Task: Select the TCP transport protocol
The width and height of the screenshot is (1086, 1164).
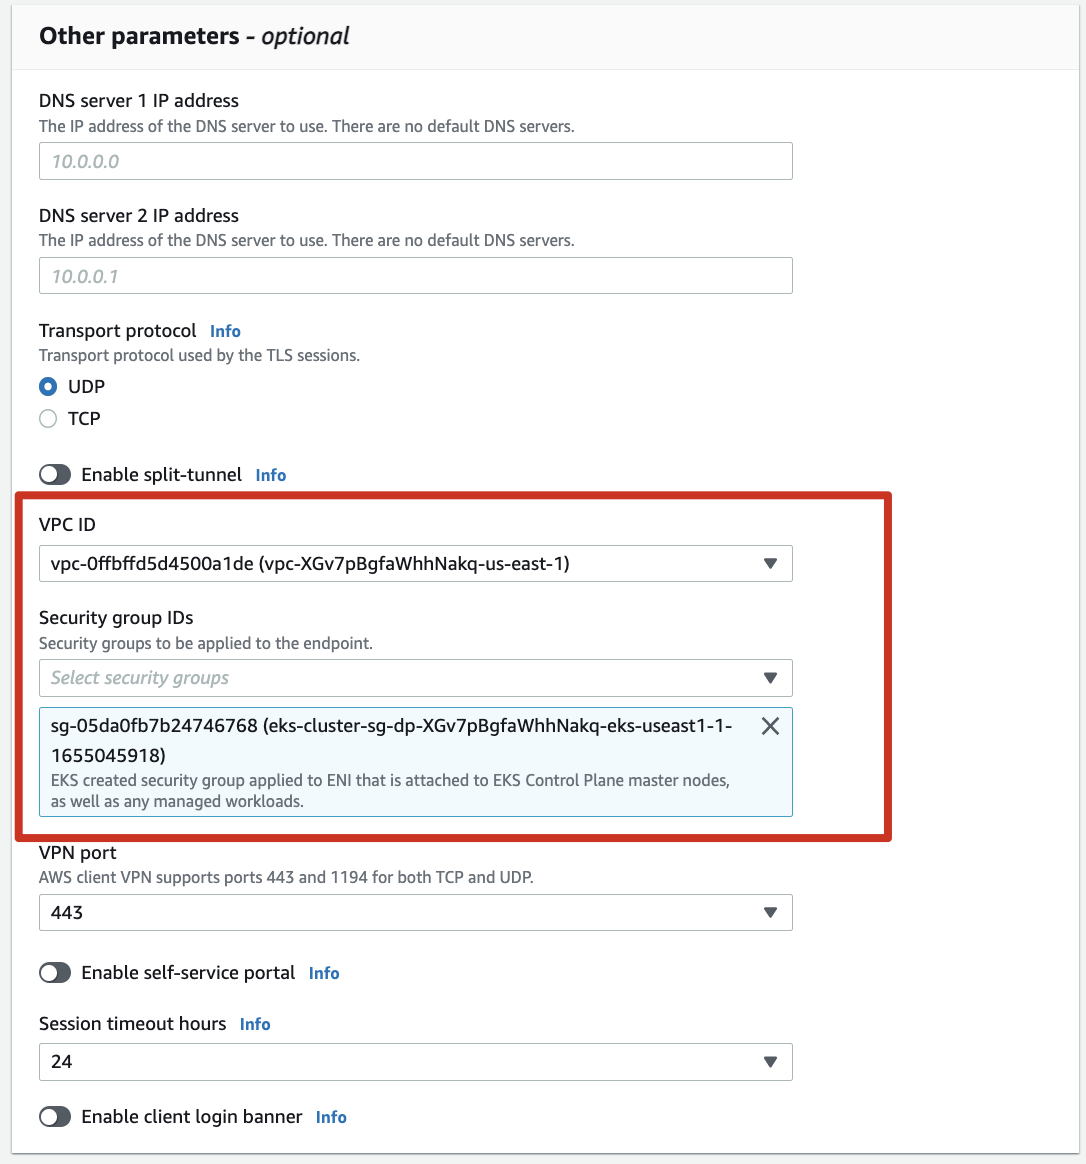Action: 48,419
